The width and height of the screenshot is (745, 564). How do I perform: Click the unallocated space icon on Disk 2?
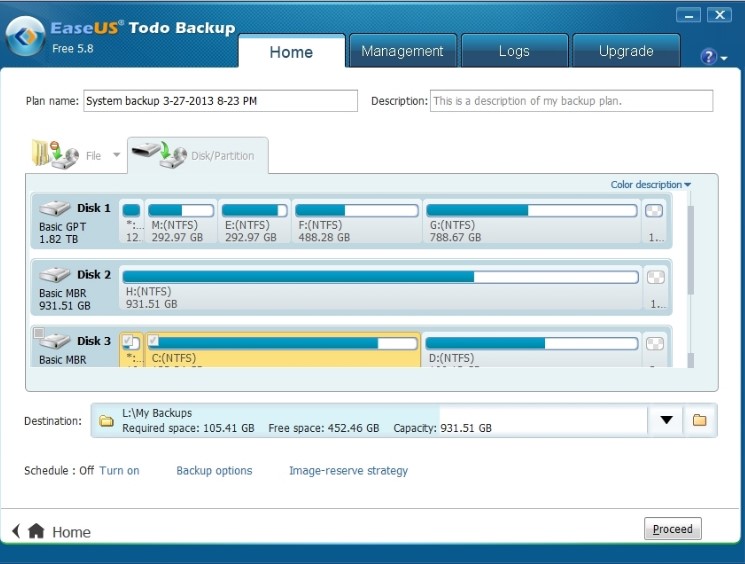(656, 277)
